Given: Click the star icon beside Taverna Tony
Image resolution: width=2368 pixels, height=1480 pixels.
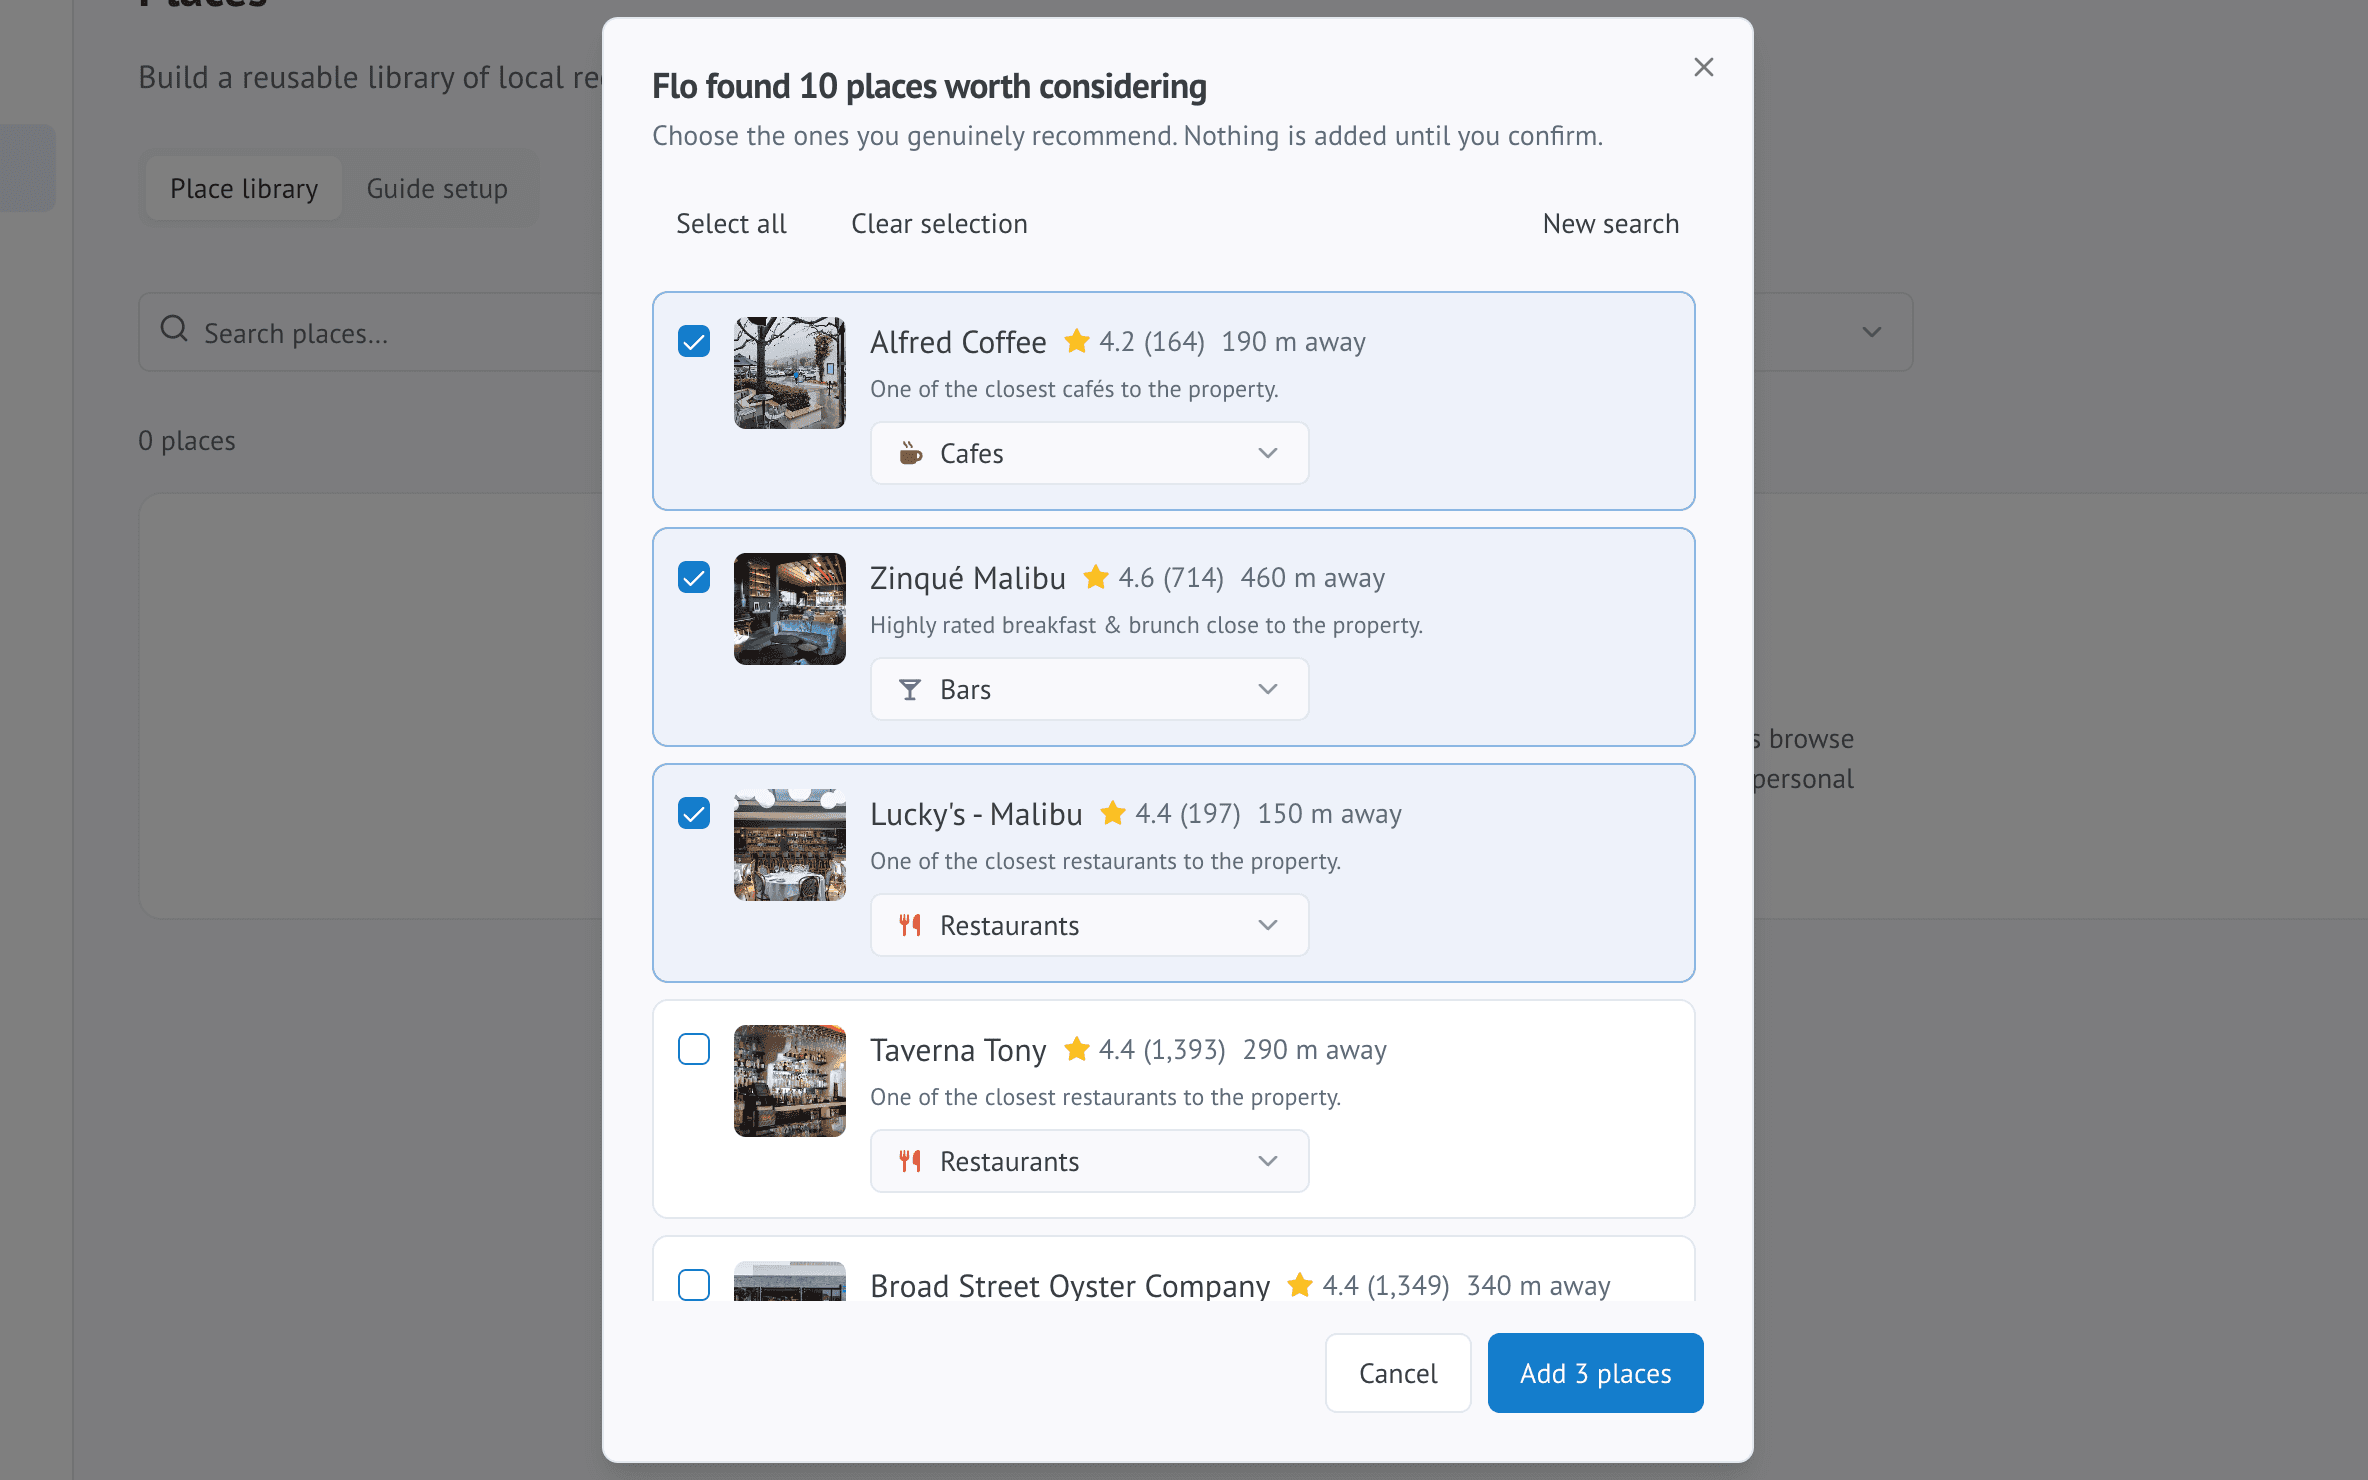Looking at the screenshot, I should (1077, 1049).
